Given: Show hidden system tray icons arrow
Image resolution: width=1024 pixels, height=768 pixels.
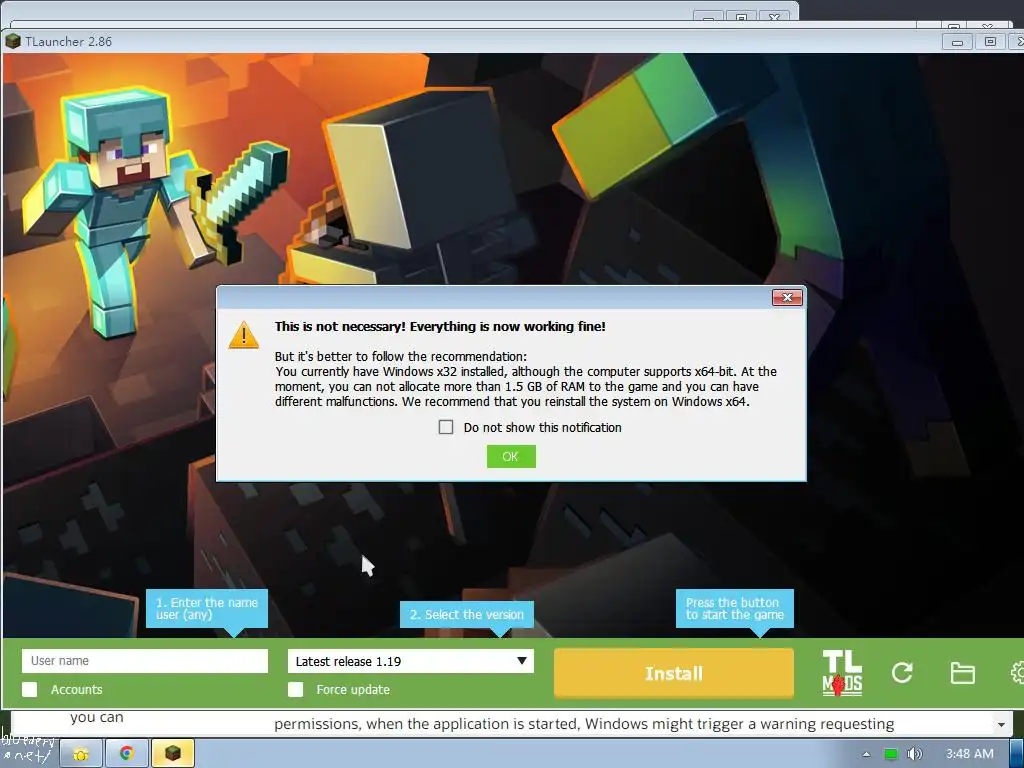Looking at the screenshot, I should 866,754.
